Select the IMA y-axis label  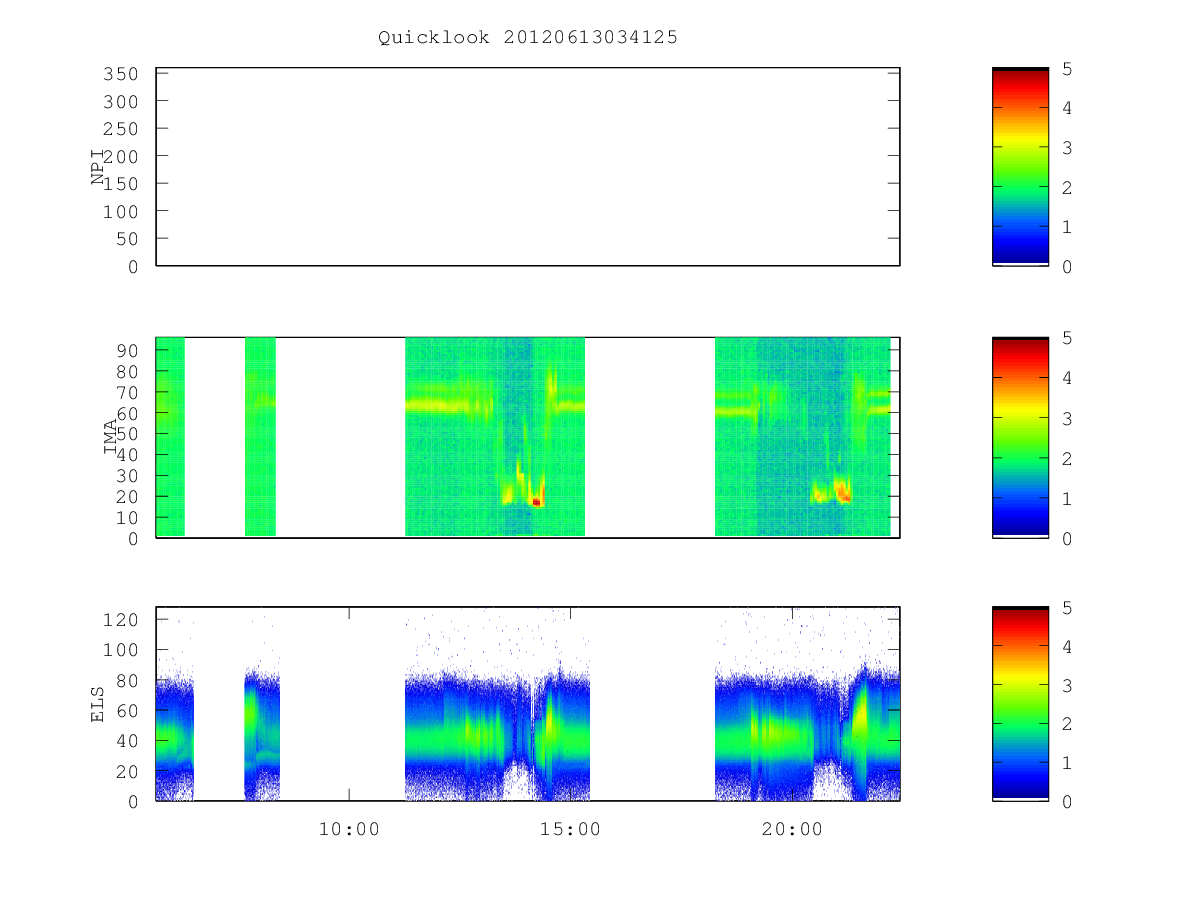[111, 437]
